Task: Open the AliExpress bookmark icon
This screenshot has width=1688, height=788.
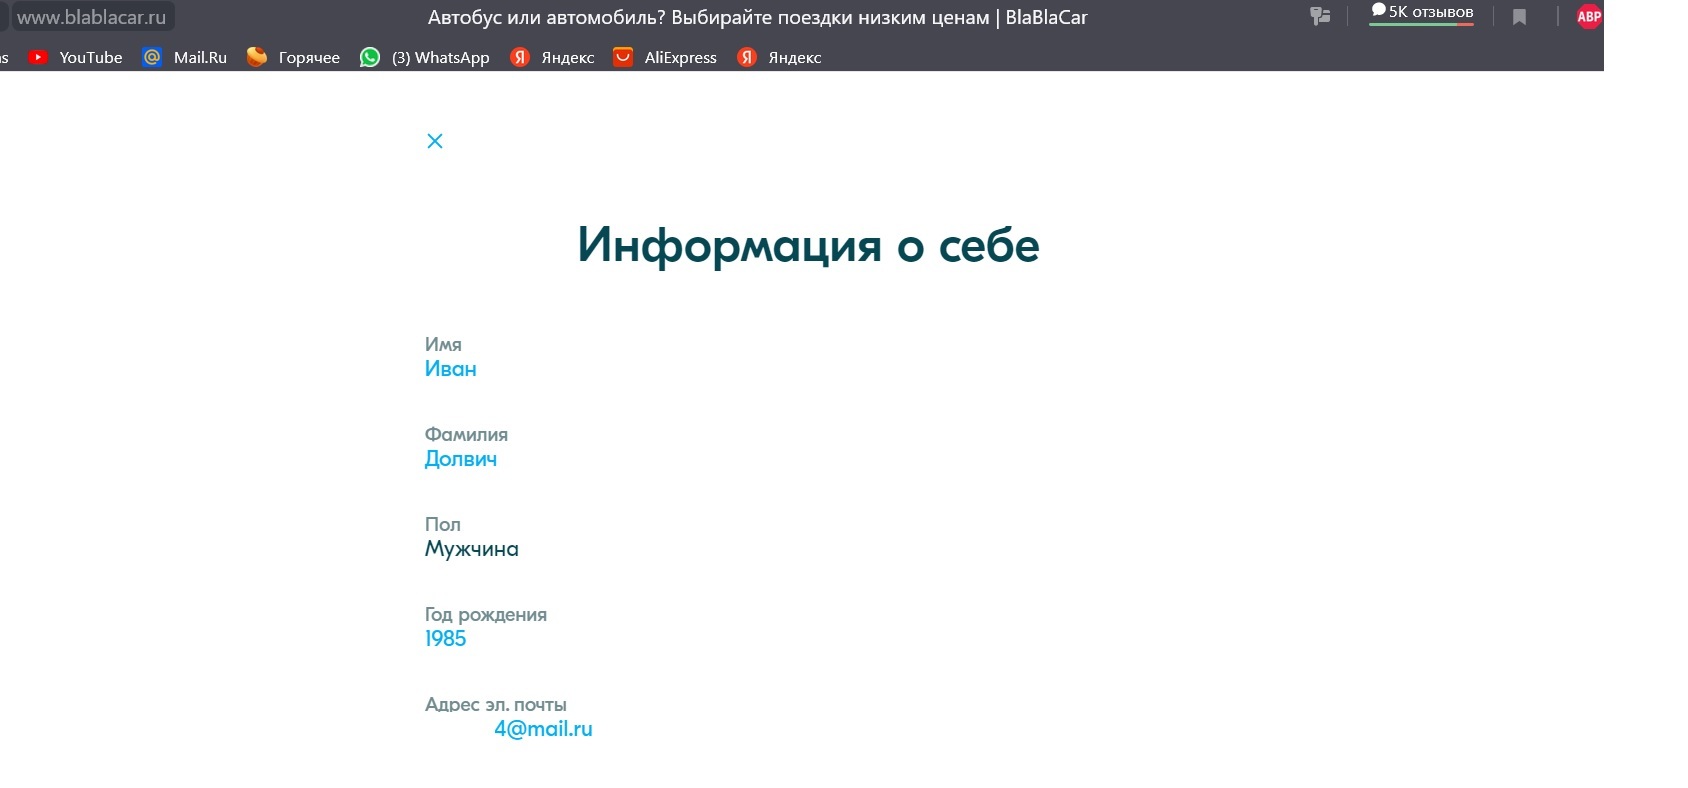Action: click(x=623, y=57)
